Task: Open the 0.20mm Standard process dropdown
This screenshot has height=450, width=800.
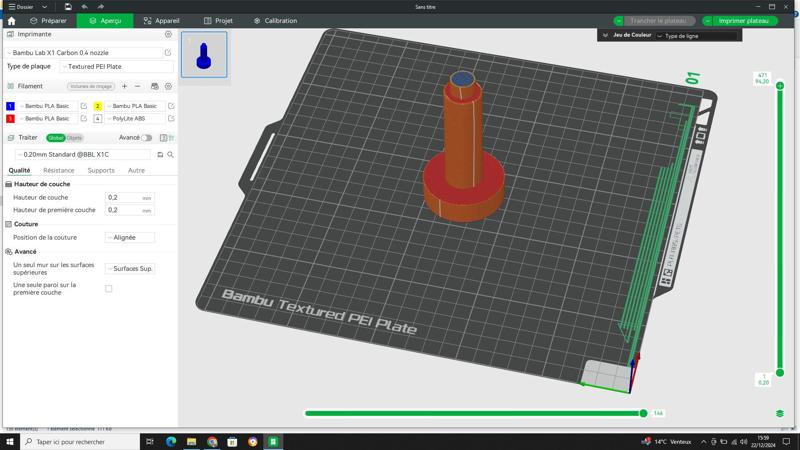Action: [83, 155]
